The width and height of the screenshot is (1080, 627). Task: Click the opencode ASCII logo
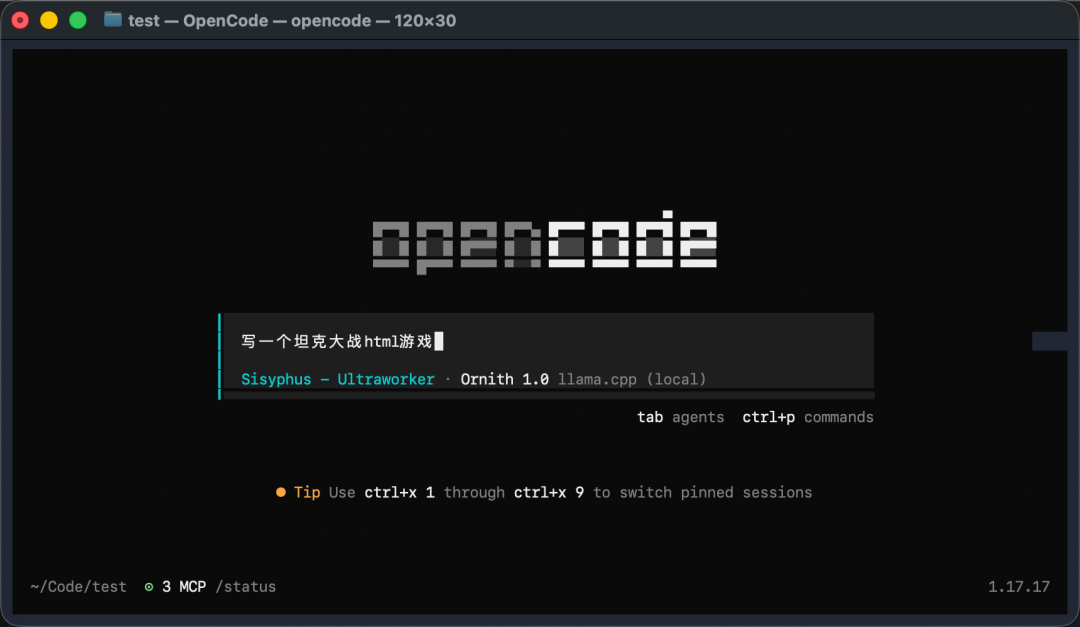pos(545,242)
